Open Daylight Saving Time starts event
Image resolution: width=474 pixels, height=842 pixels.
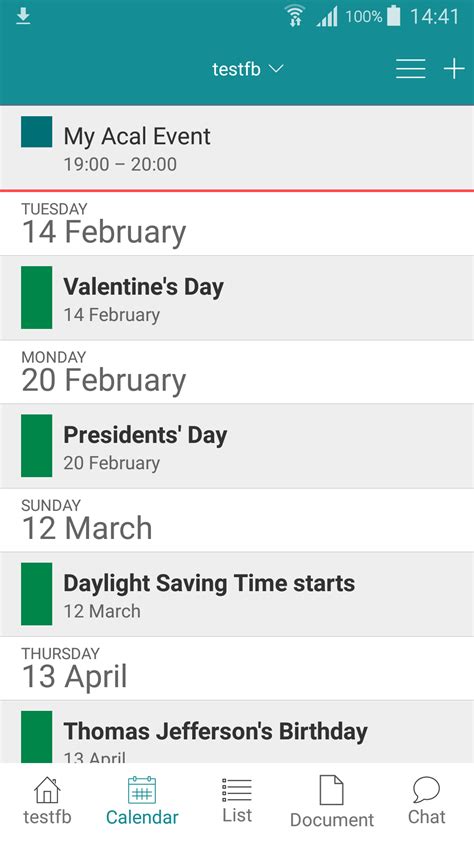237,594
